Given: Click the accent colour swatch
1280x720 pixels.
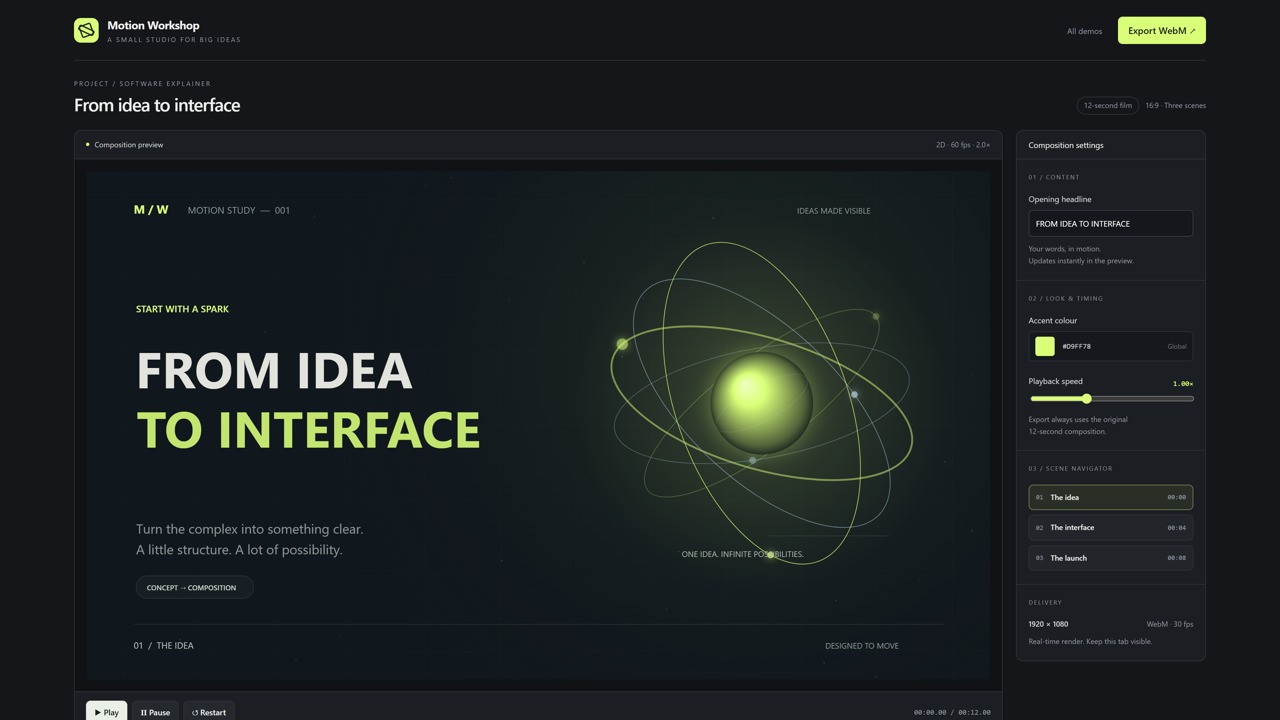Looking at the screenshot, I should point(1045,346).
